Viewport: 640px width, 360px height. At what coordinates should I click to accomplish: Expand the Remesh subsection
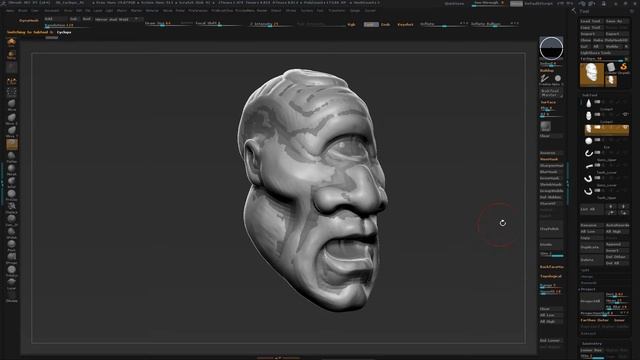pos(588,282)
